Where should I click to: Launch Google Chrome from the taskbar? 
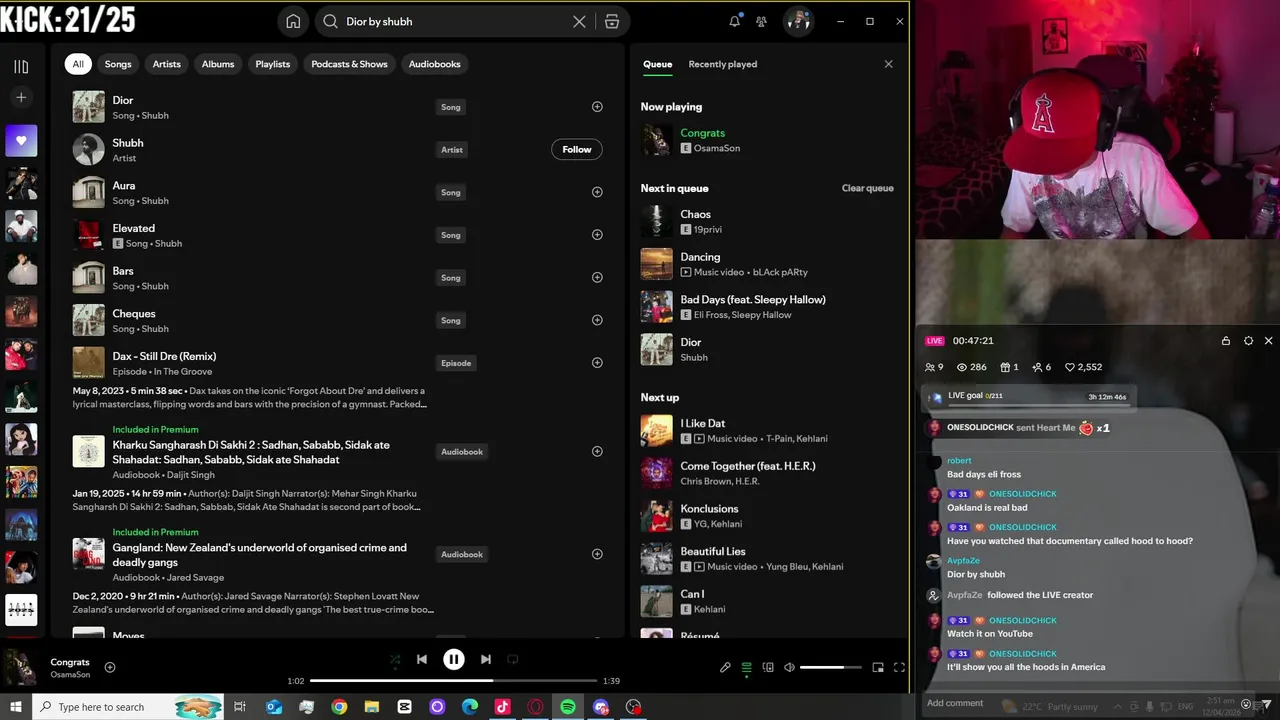tap(339, 707)
